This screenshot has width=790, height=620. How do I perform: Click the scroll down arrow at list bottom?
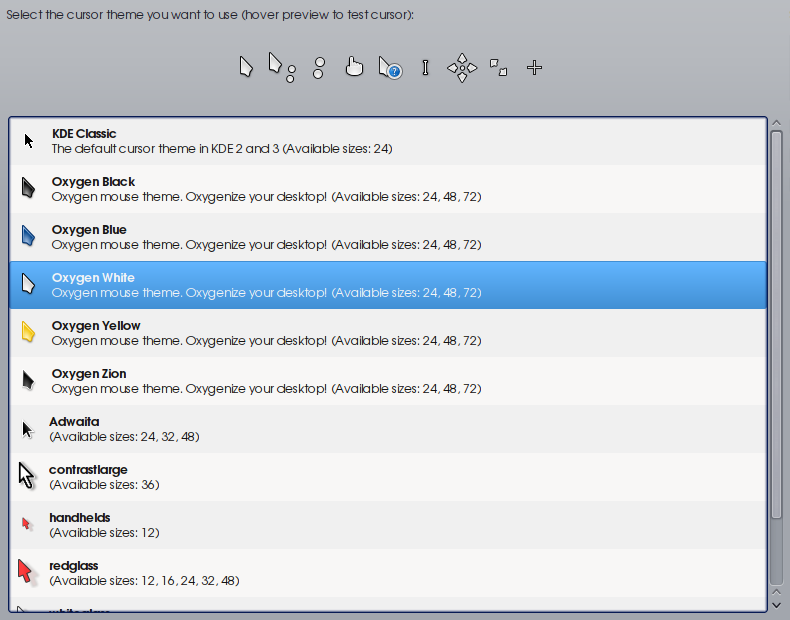(776, 605)
